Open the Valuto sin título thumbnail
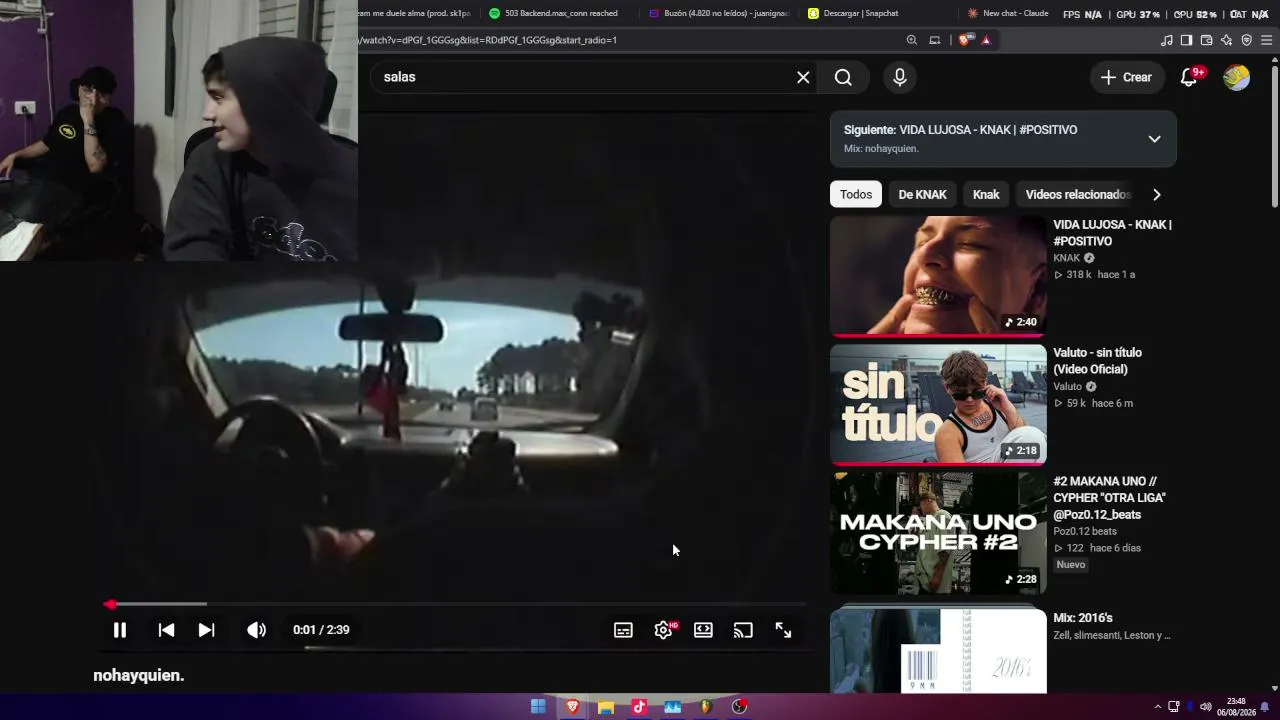The width and height of the screenshot is (1280, 720). (938, 405)
